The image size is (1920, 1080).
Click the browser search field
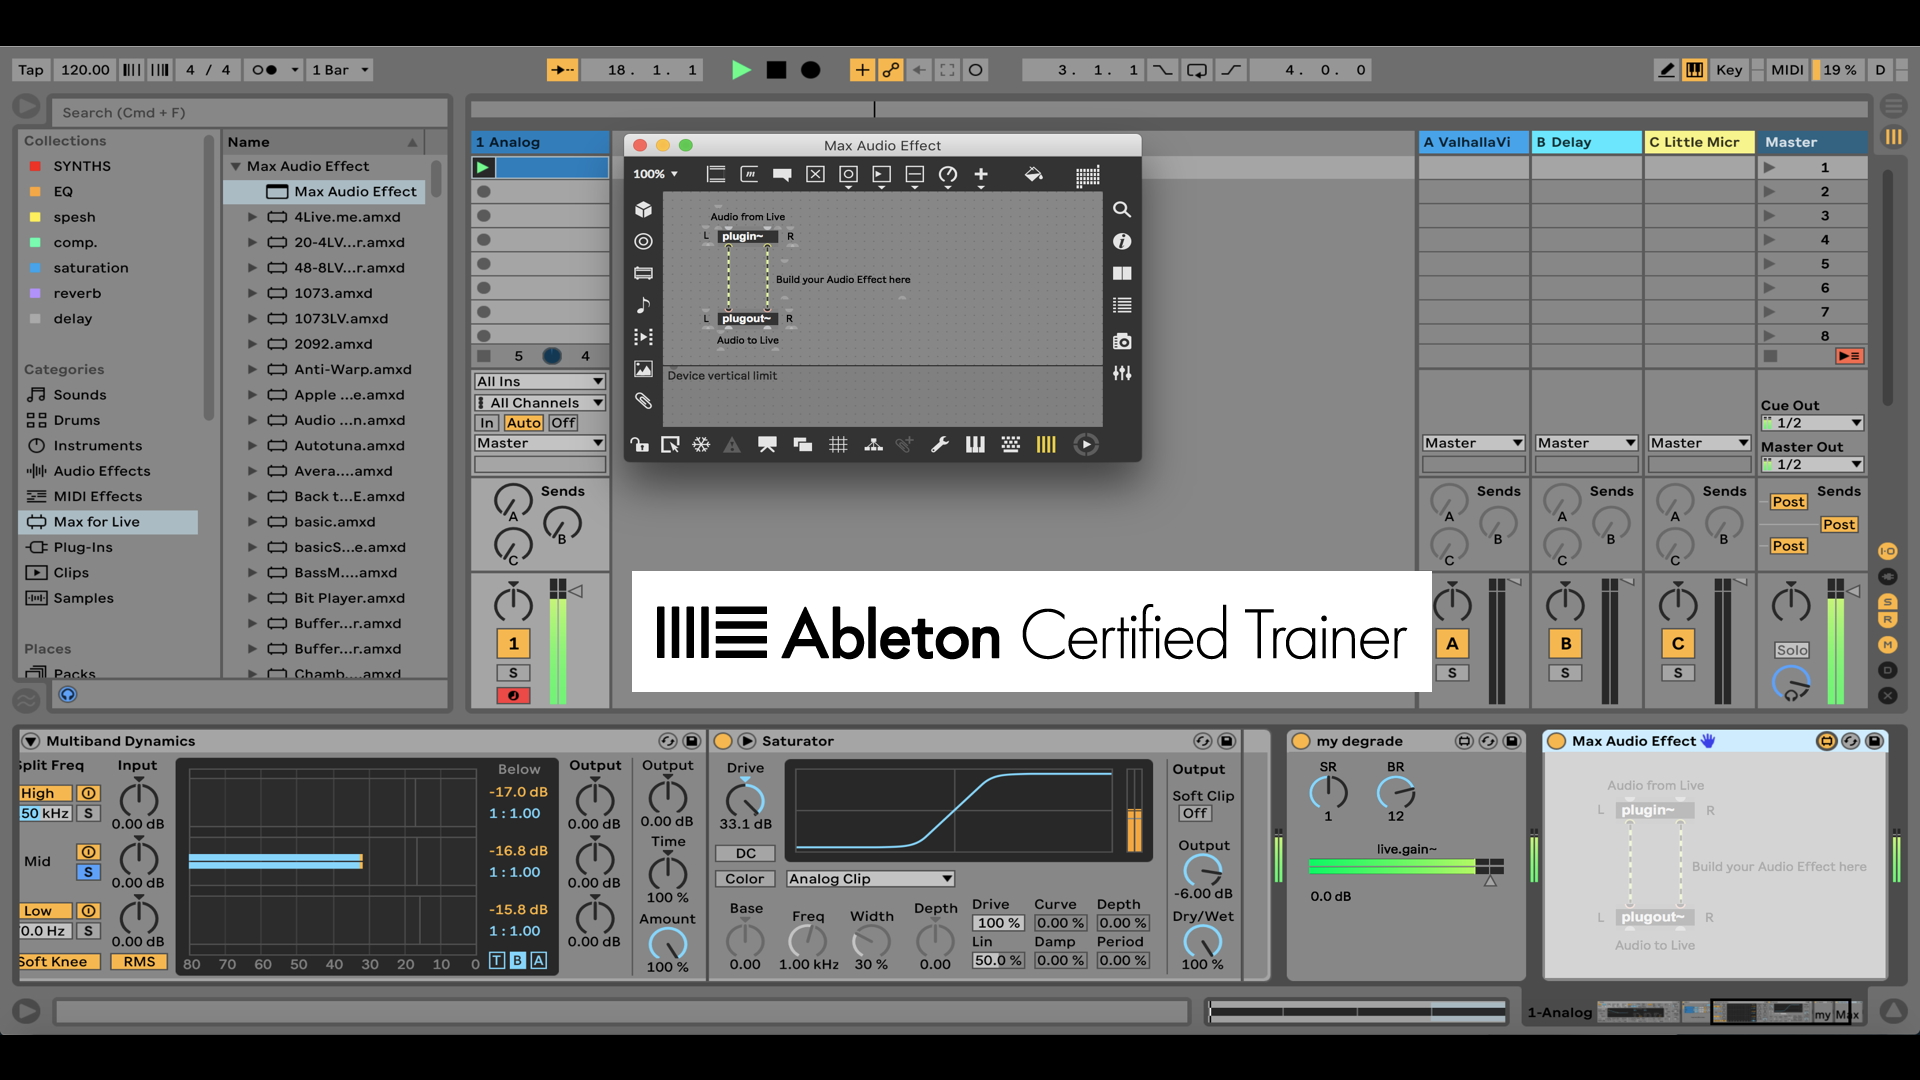(250, 112)
